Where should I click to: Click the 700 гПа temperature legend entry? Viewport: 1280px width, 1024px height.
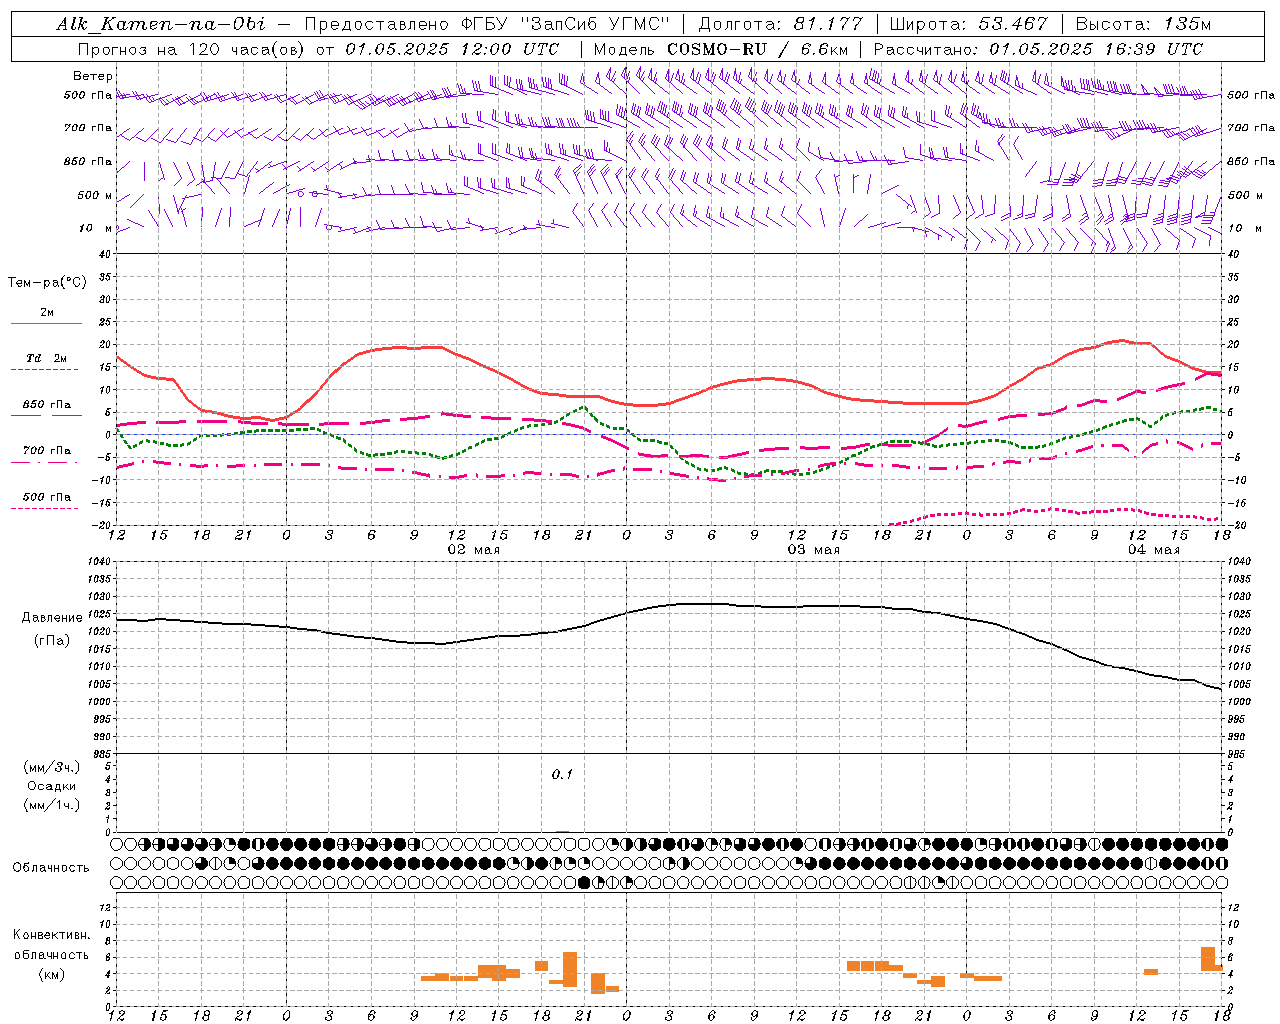[x=46, y=456]
